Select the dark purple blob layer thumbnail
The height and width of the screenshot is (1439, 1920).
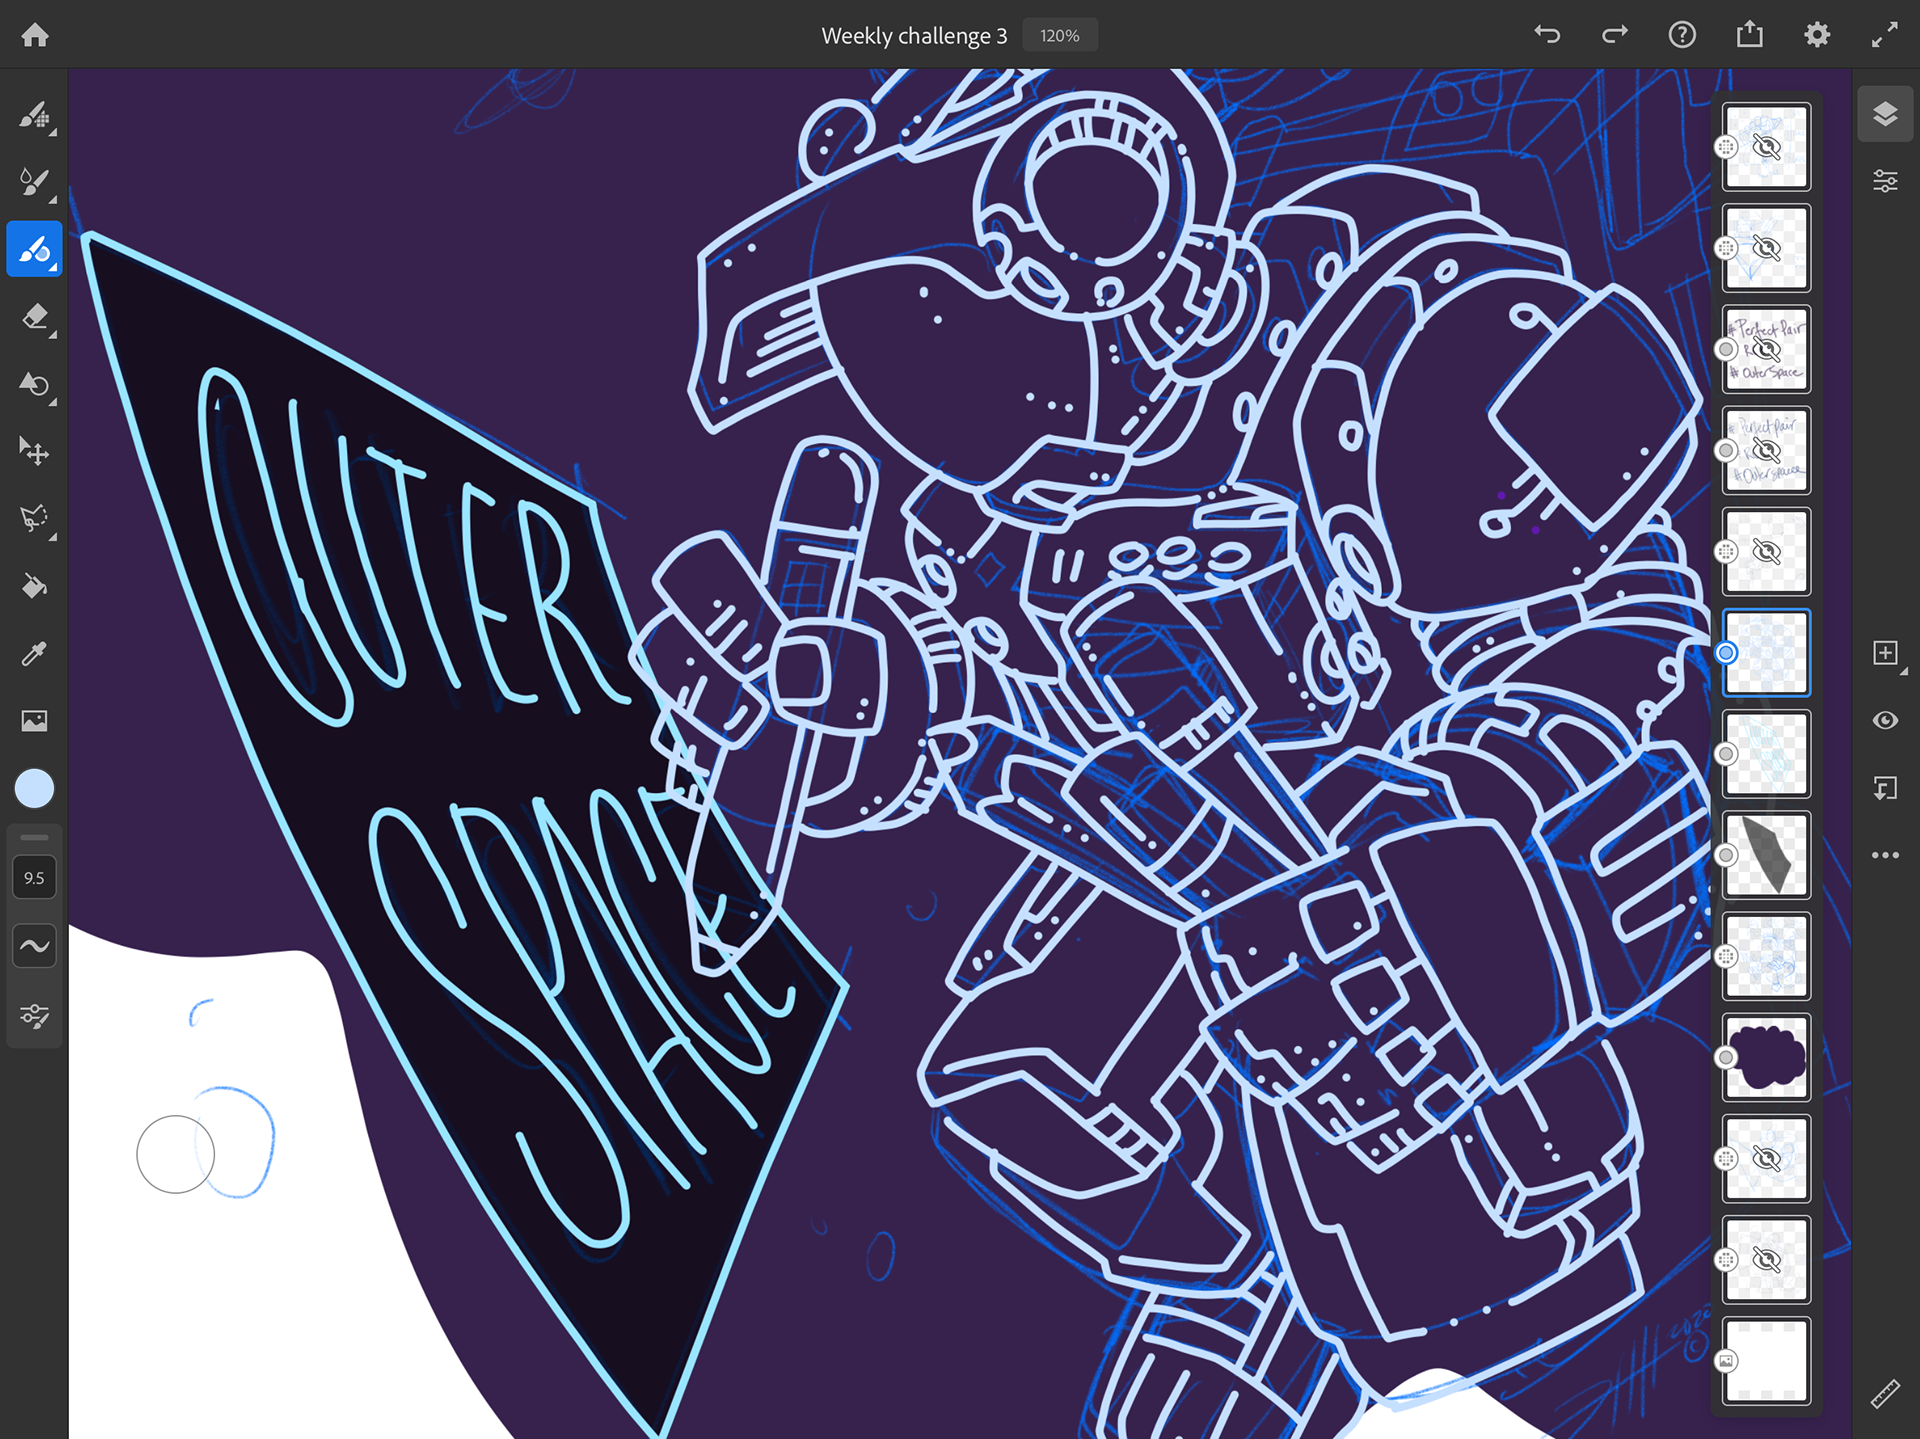coord(1766,1057)
